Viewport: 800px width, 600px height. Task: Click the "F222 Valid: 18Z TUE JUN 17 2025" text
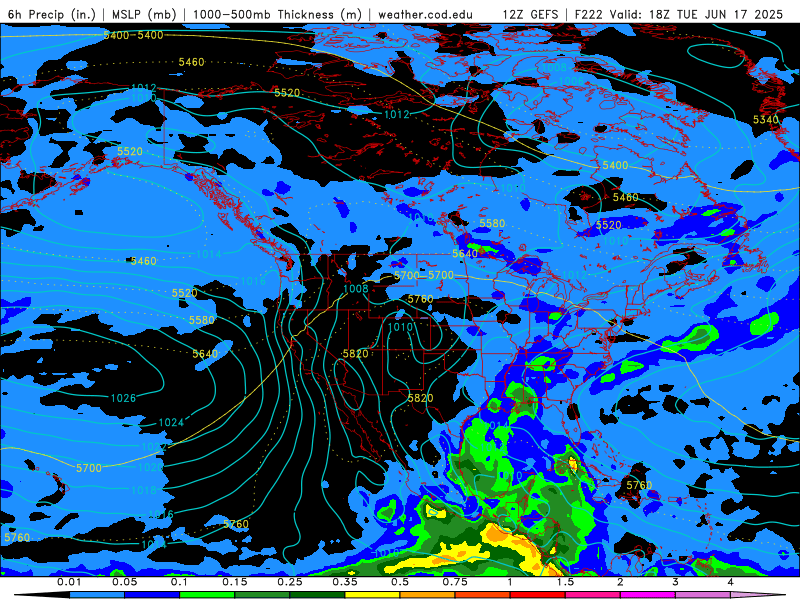[679, 14]
